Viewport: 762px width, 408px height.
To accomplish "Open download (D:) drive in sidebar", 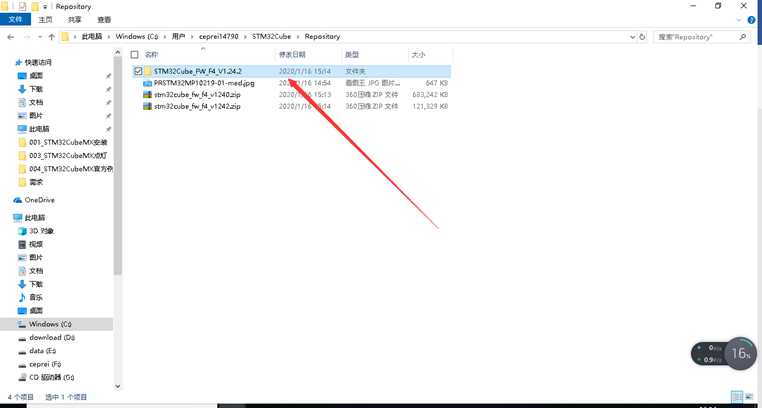I will coord(52,337).
